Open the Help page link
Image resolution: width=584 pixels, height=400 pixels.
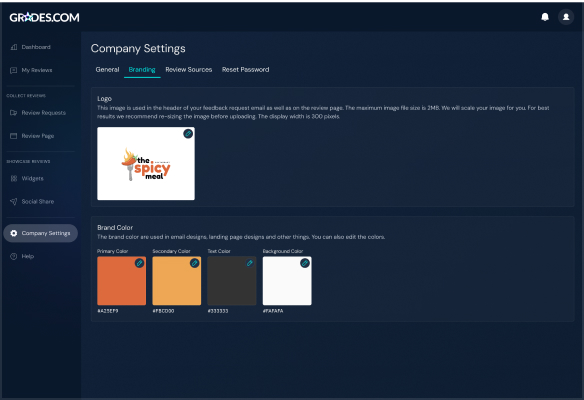[28, 256]
